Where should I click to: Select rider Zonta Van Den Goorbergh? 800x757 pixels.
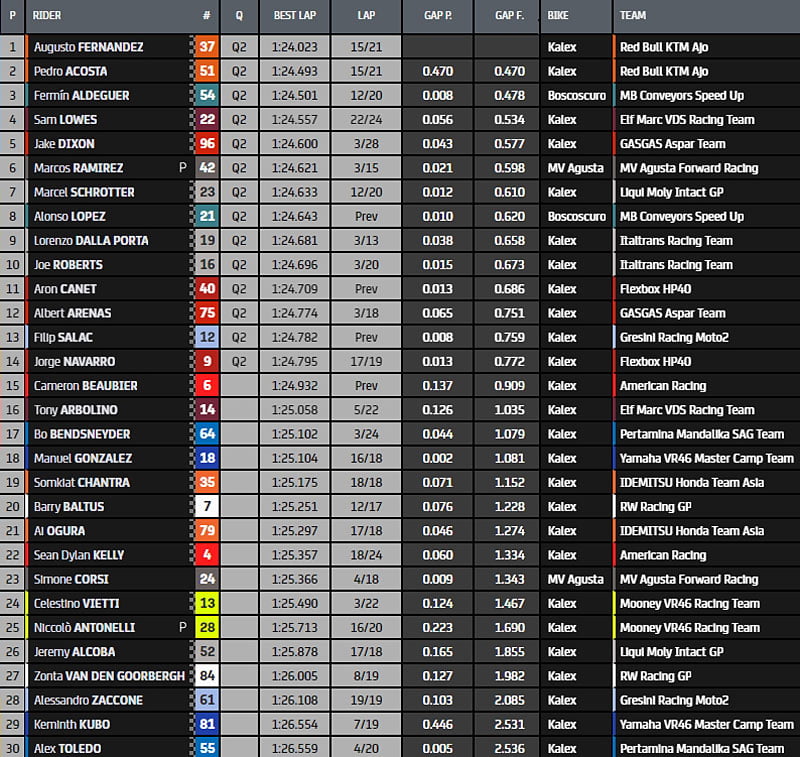tap(109, 676)
